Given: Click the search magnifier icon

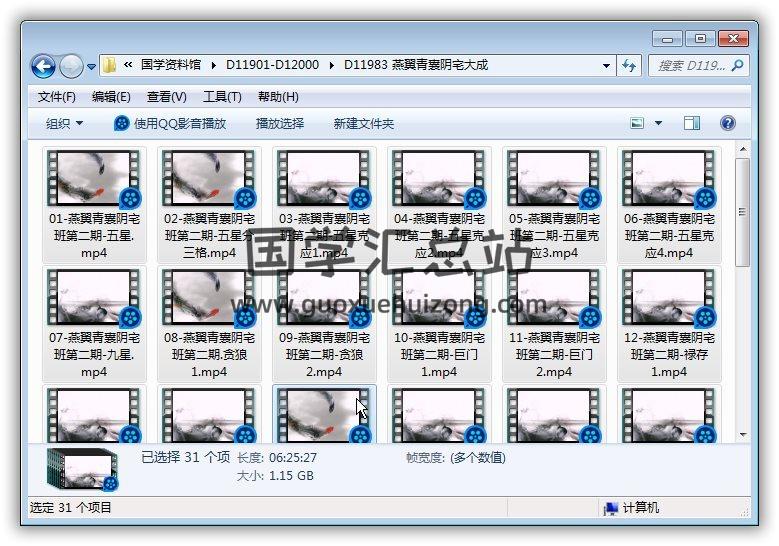Looking at the screenshot, I should point(738,65).
